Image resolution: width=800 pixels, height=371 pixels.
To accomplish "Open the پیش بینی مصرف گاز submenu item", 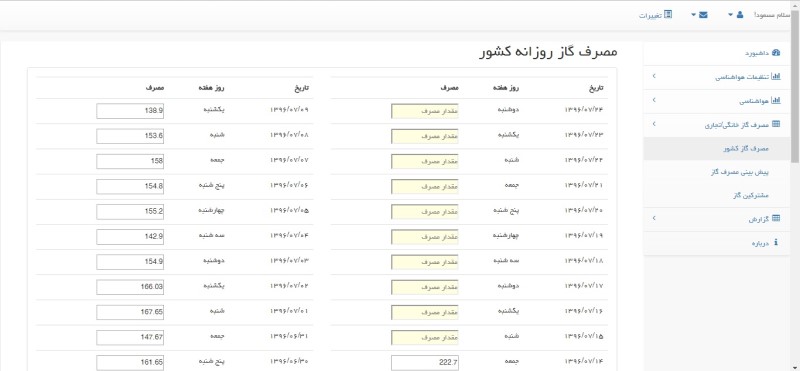I will (x=739, y=172).
